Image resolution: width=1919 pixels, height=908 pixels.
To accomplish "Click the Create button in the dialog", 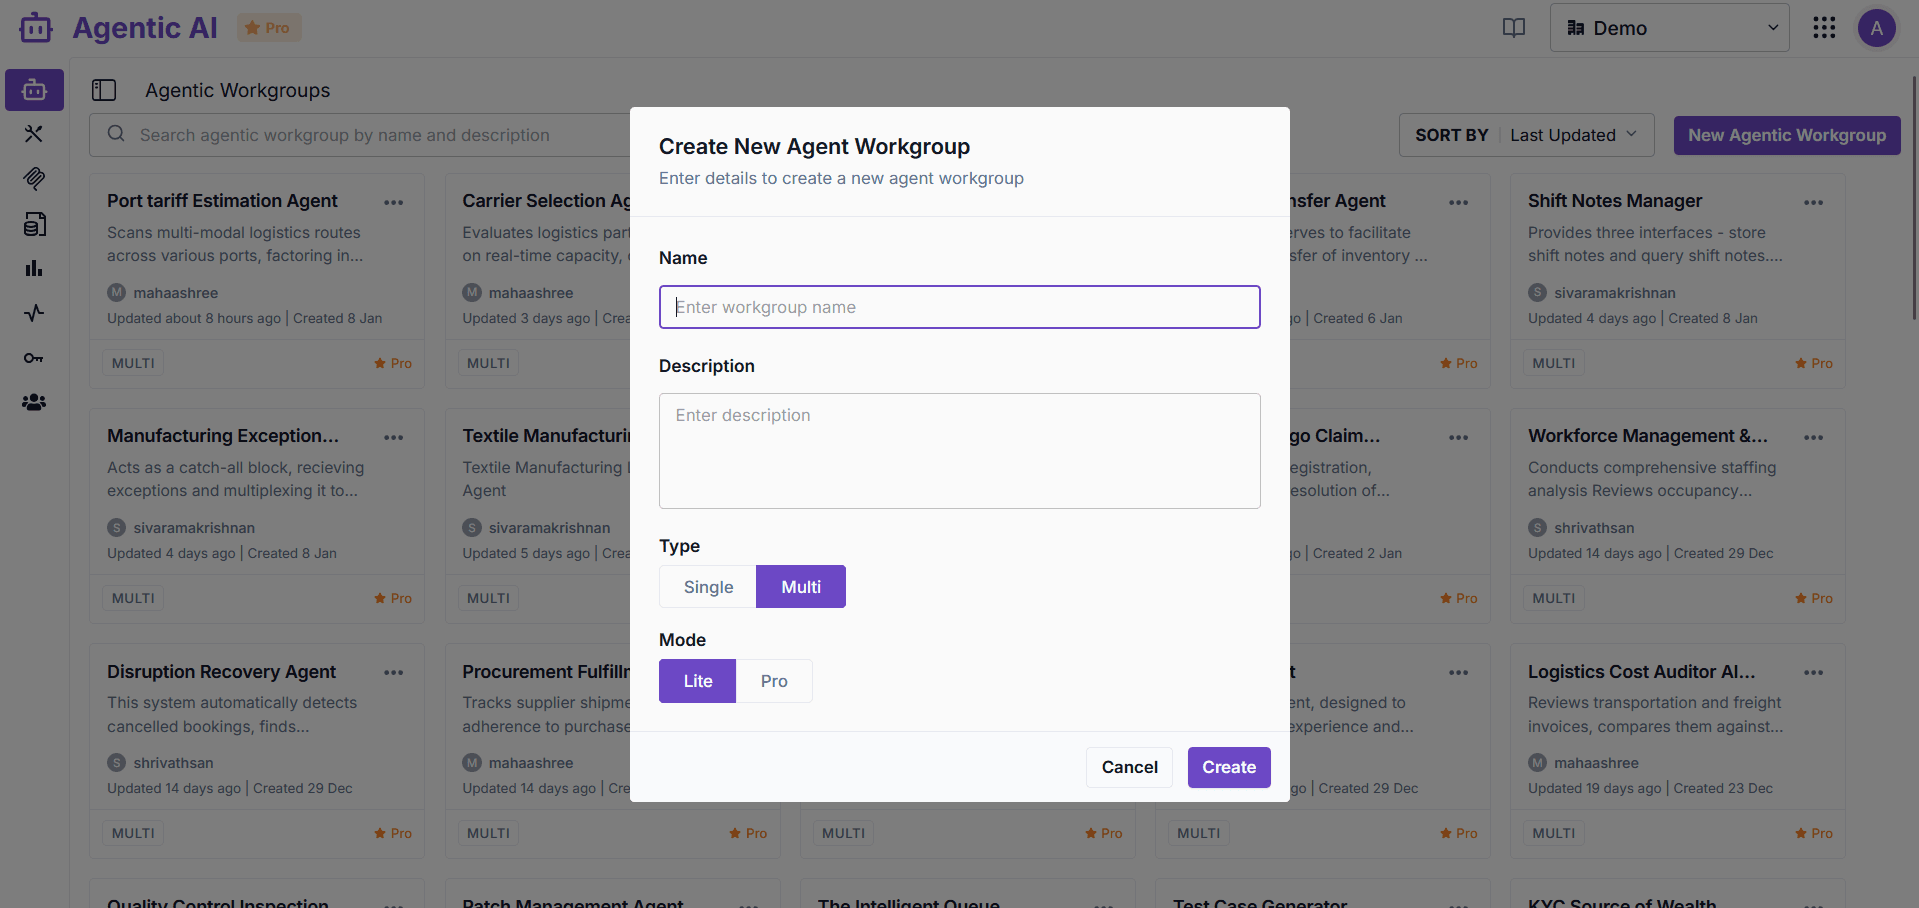I will pos(1228,767).
